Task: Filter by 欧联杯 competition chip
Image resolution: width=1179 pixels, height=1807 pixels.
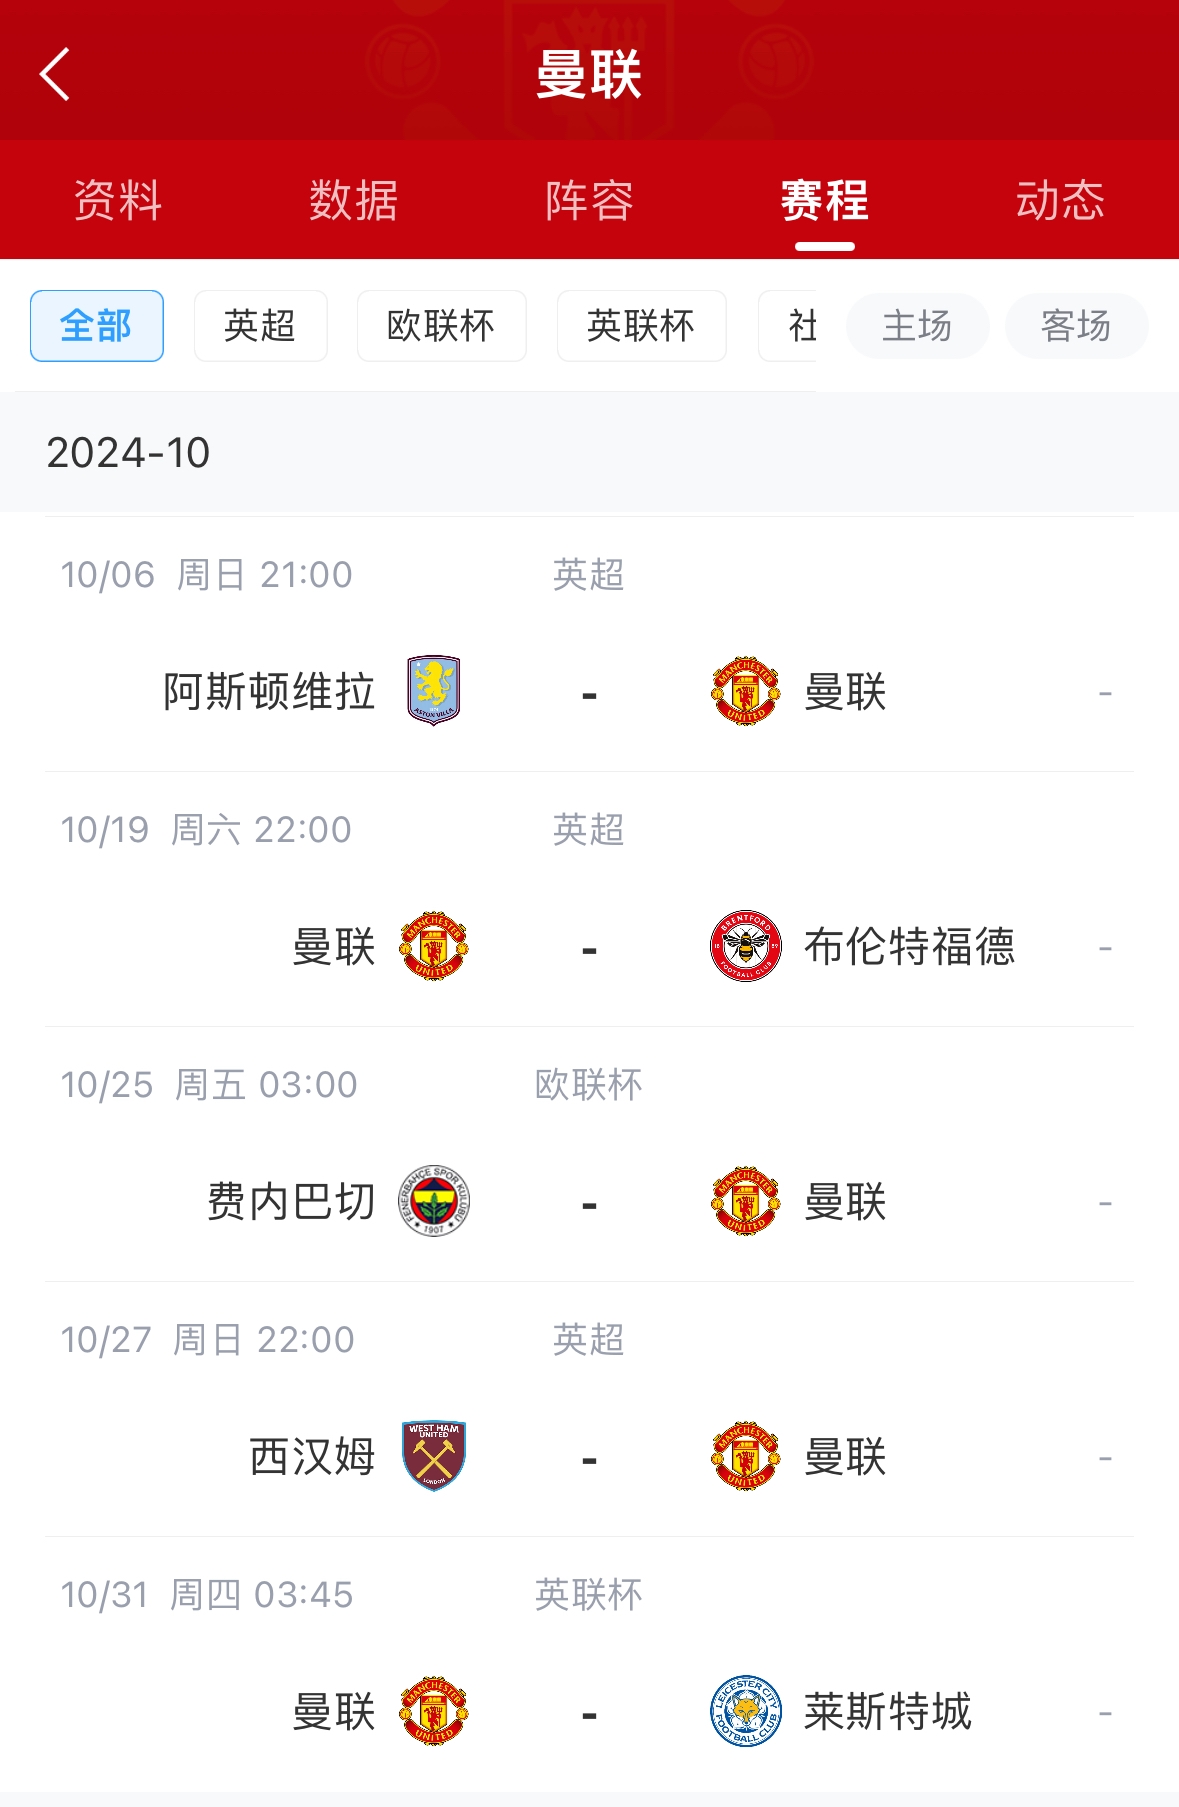Action: 441,326
